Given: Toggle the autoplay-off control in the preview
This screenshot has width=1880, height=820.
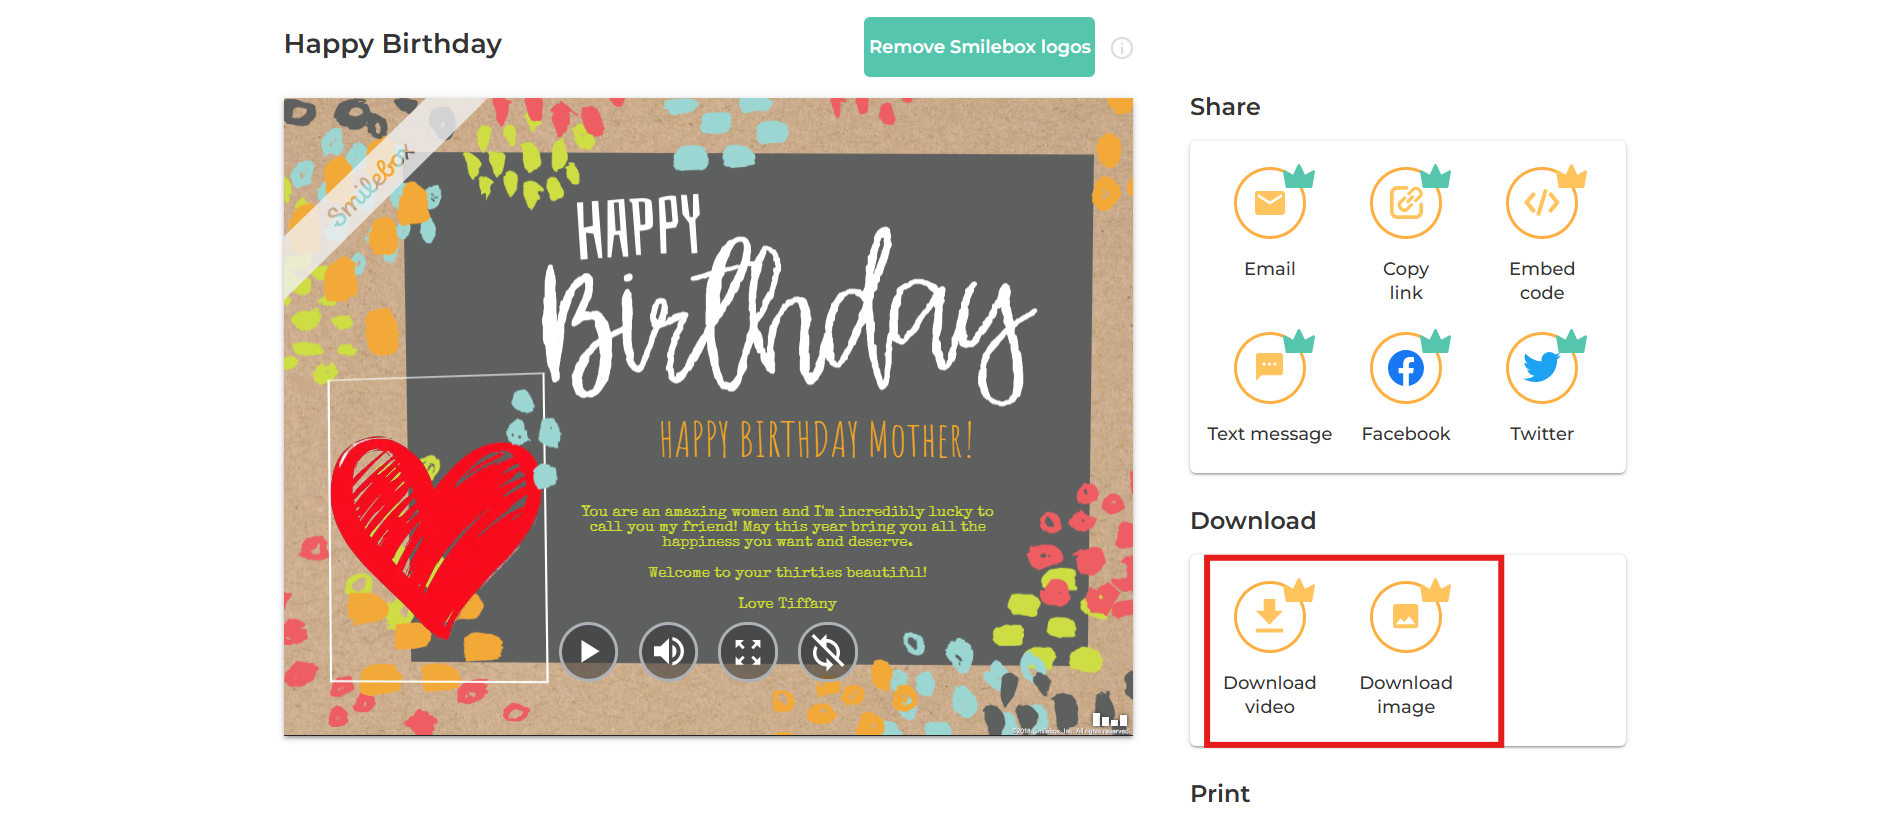Looking at the screenshot, I should click(828, 651).
